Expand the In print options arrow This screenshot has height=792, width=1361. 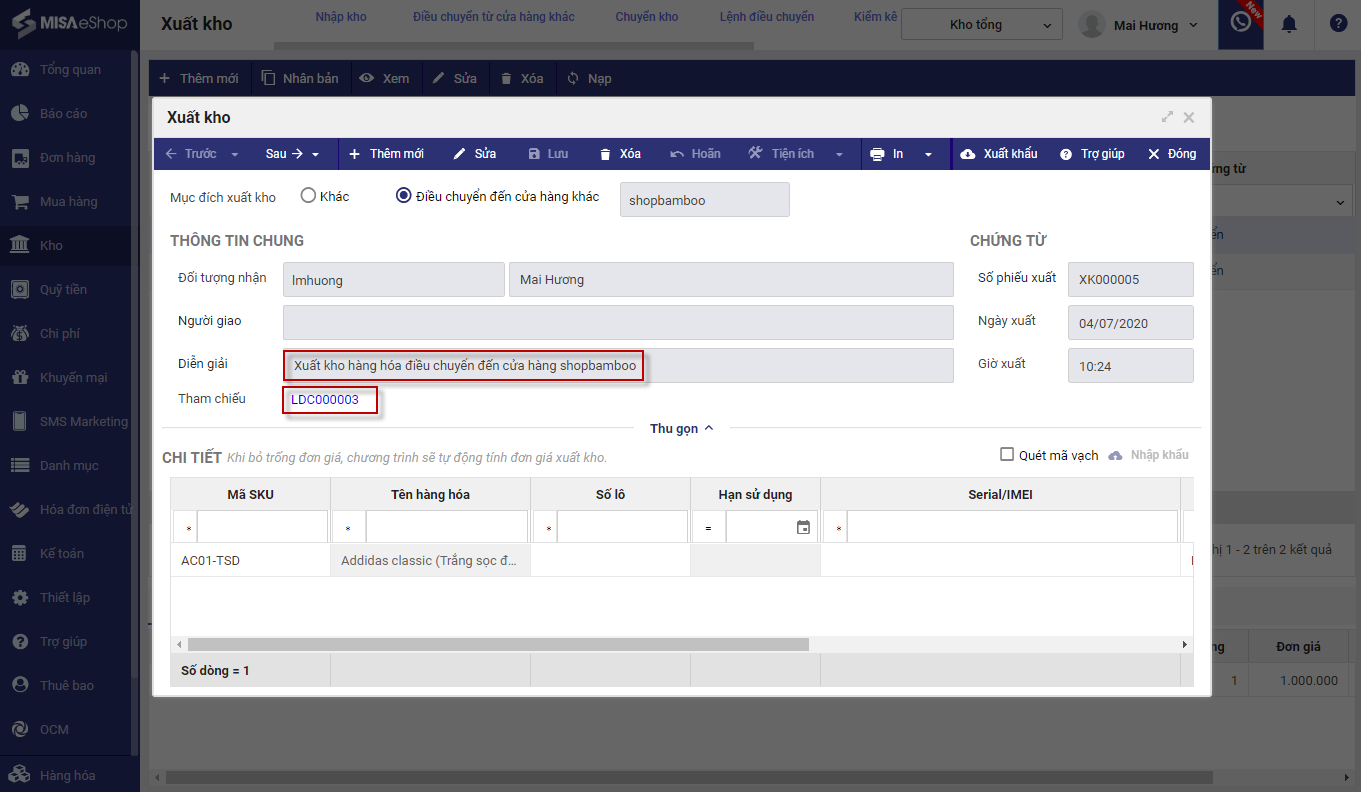pos(929,154)
